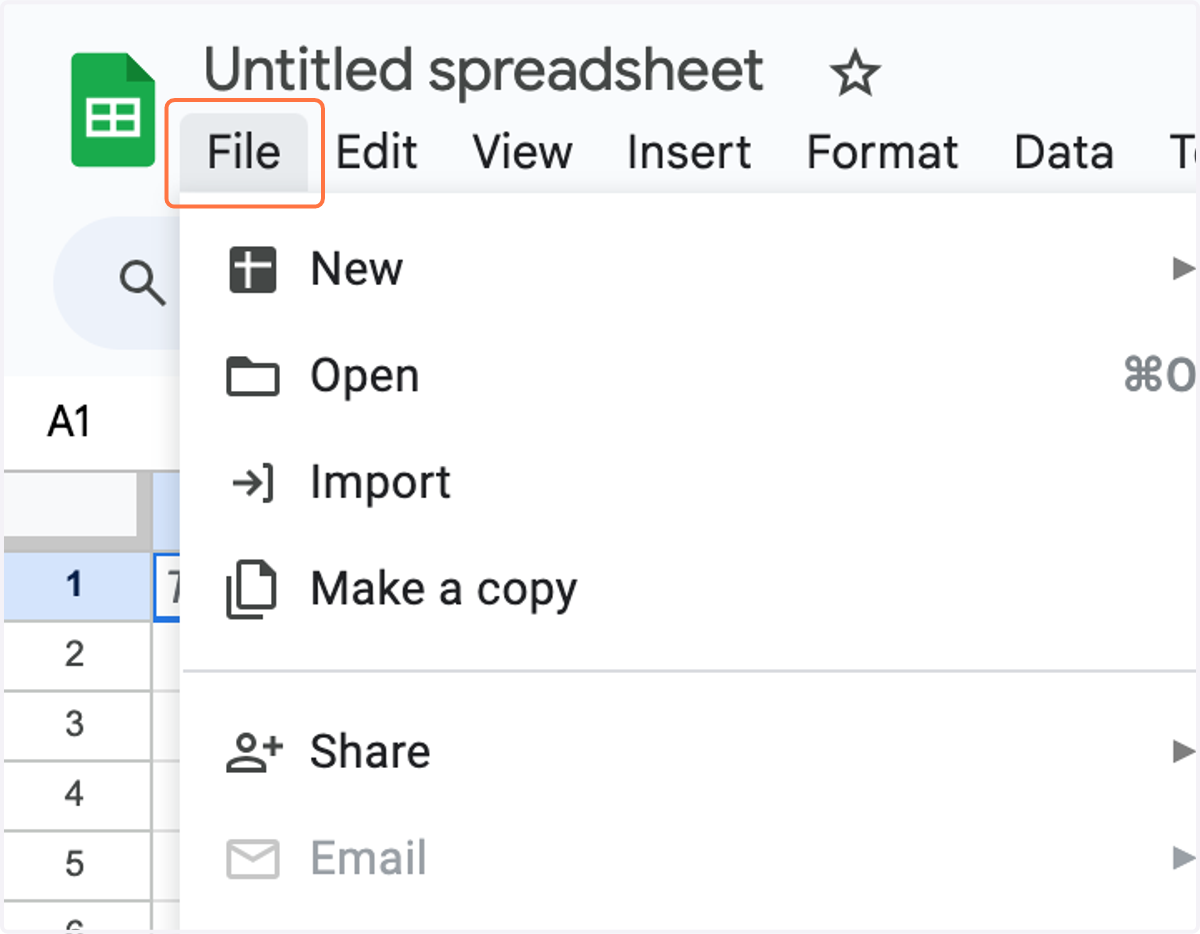Choose New from the File menu
This screenshot has width=1200, height=934.
click(x=688, y=269)
